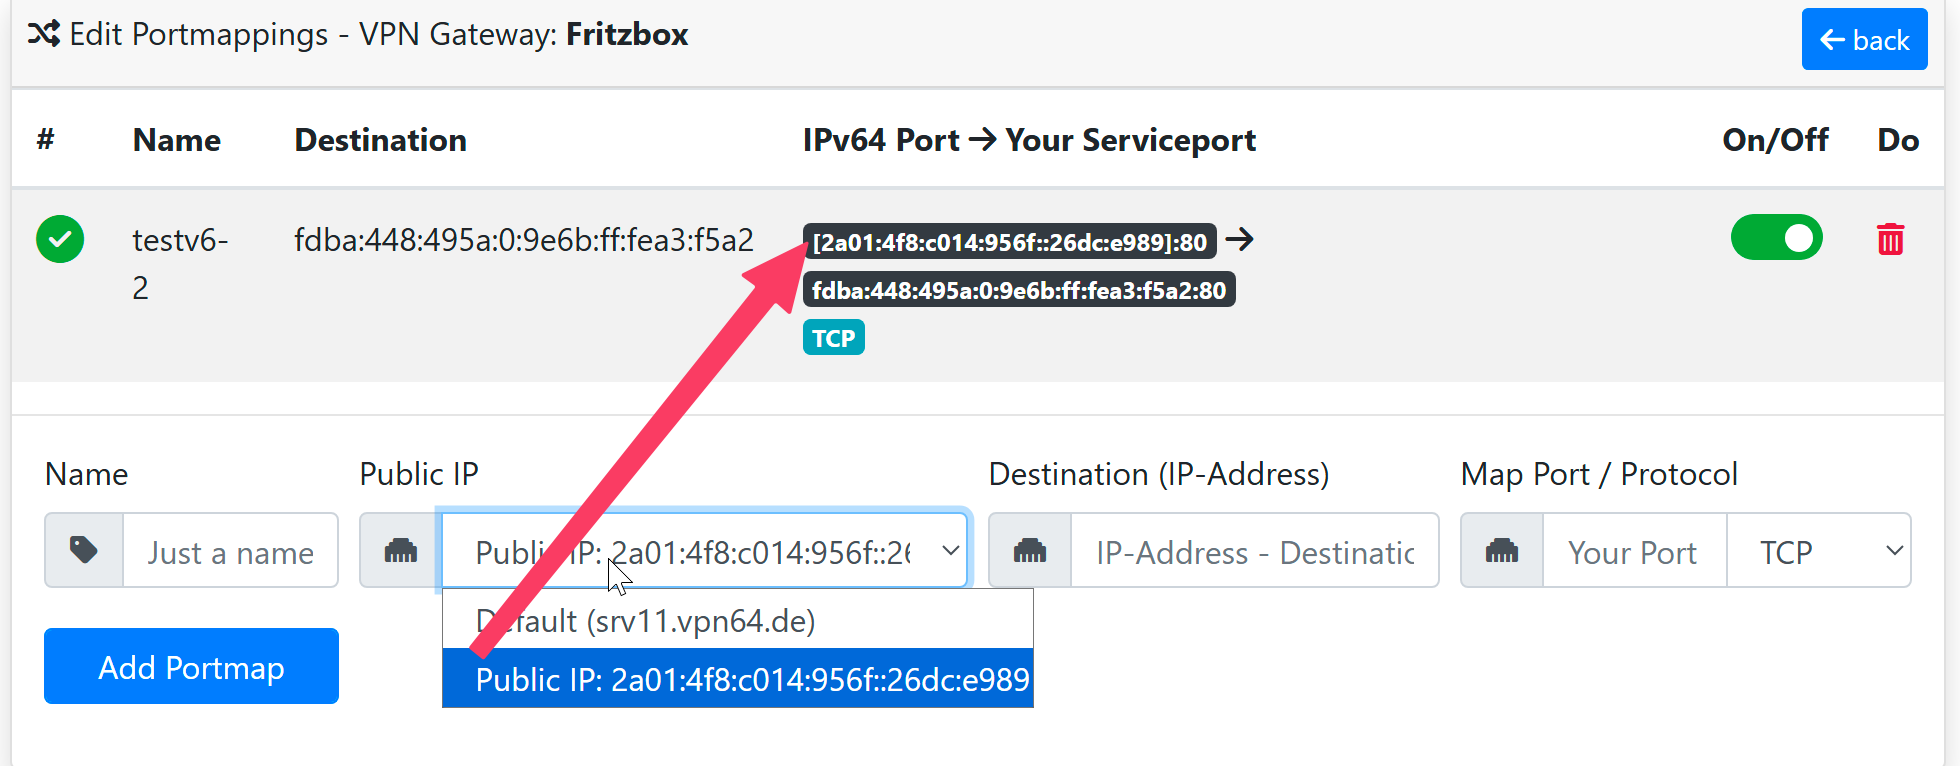The height and width of the screenshot is (766, 1960).
Task: Click the Add Portmap button
Action: tap(191, 666)
